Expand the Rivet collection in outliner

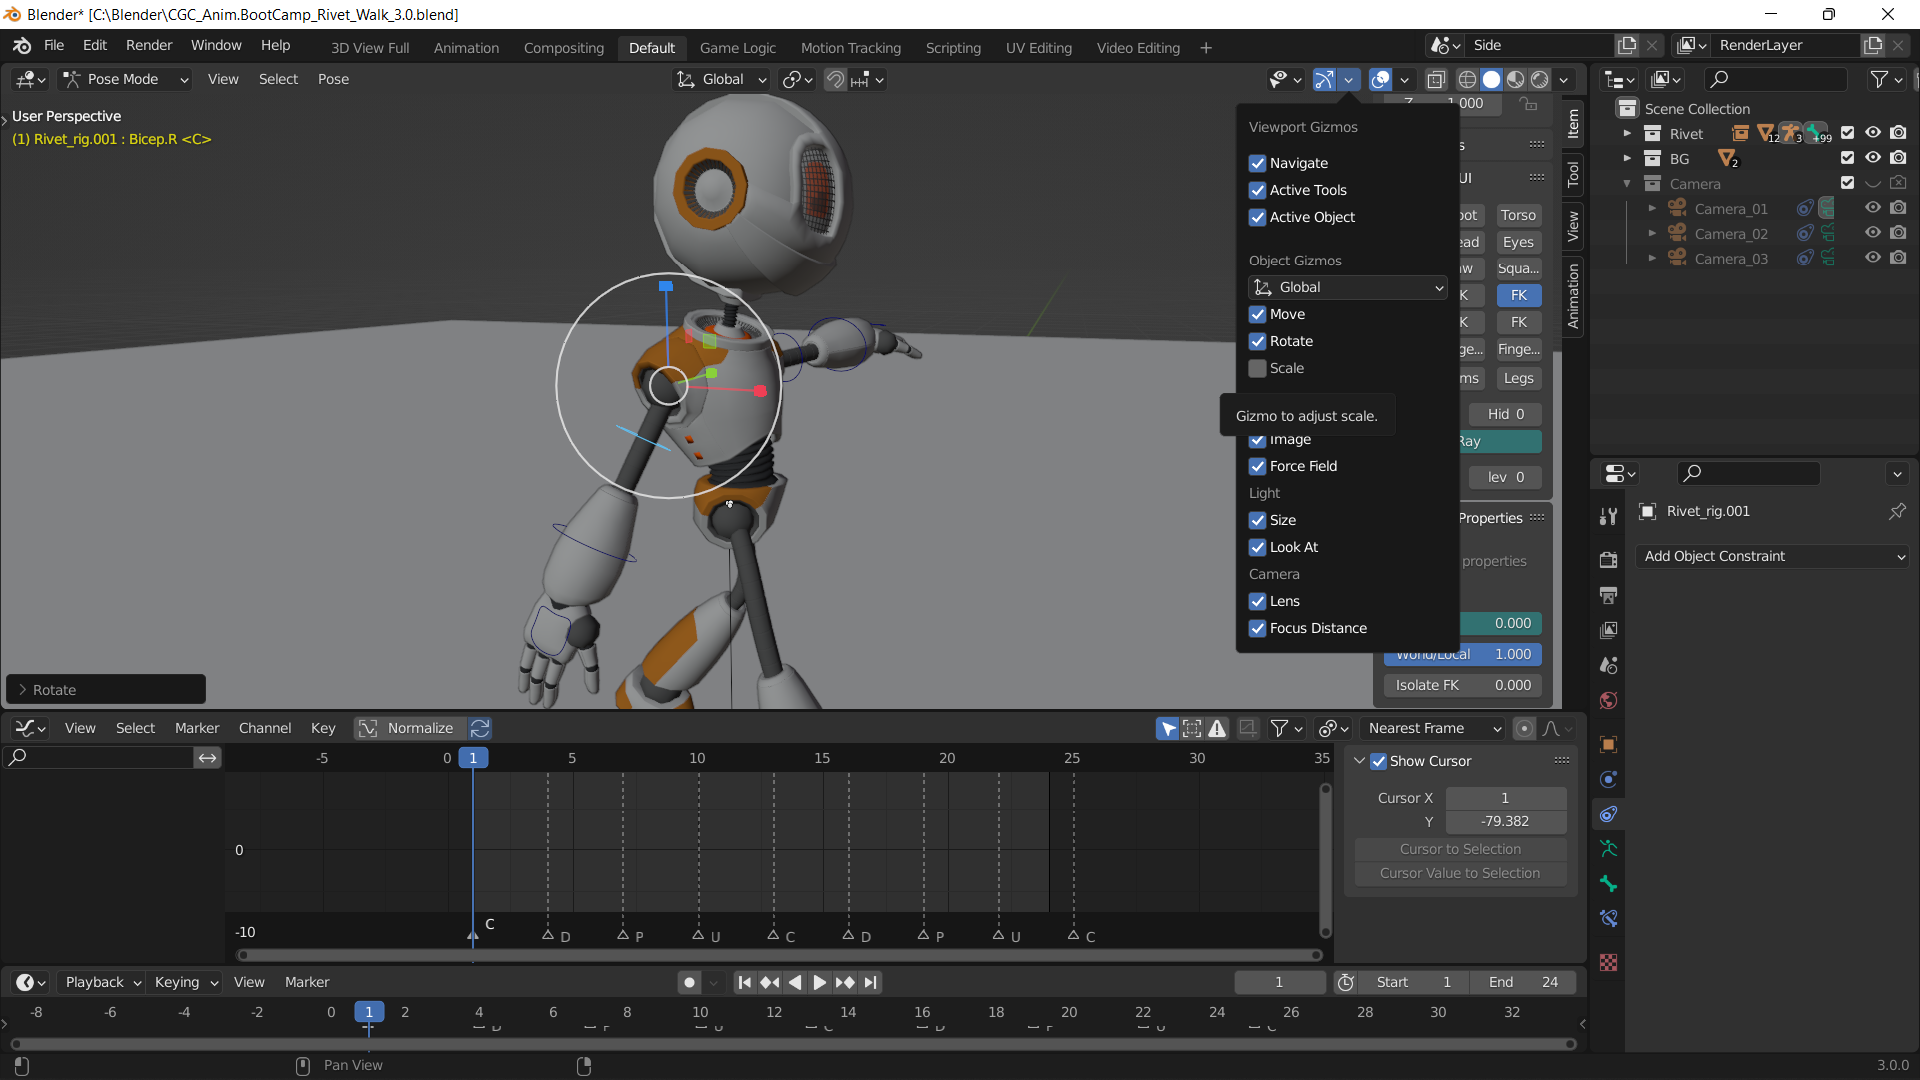1627,134
